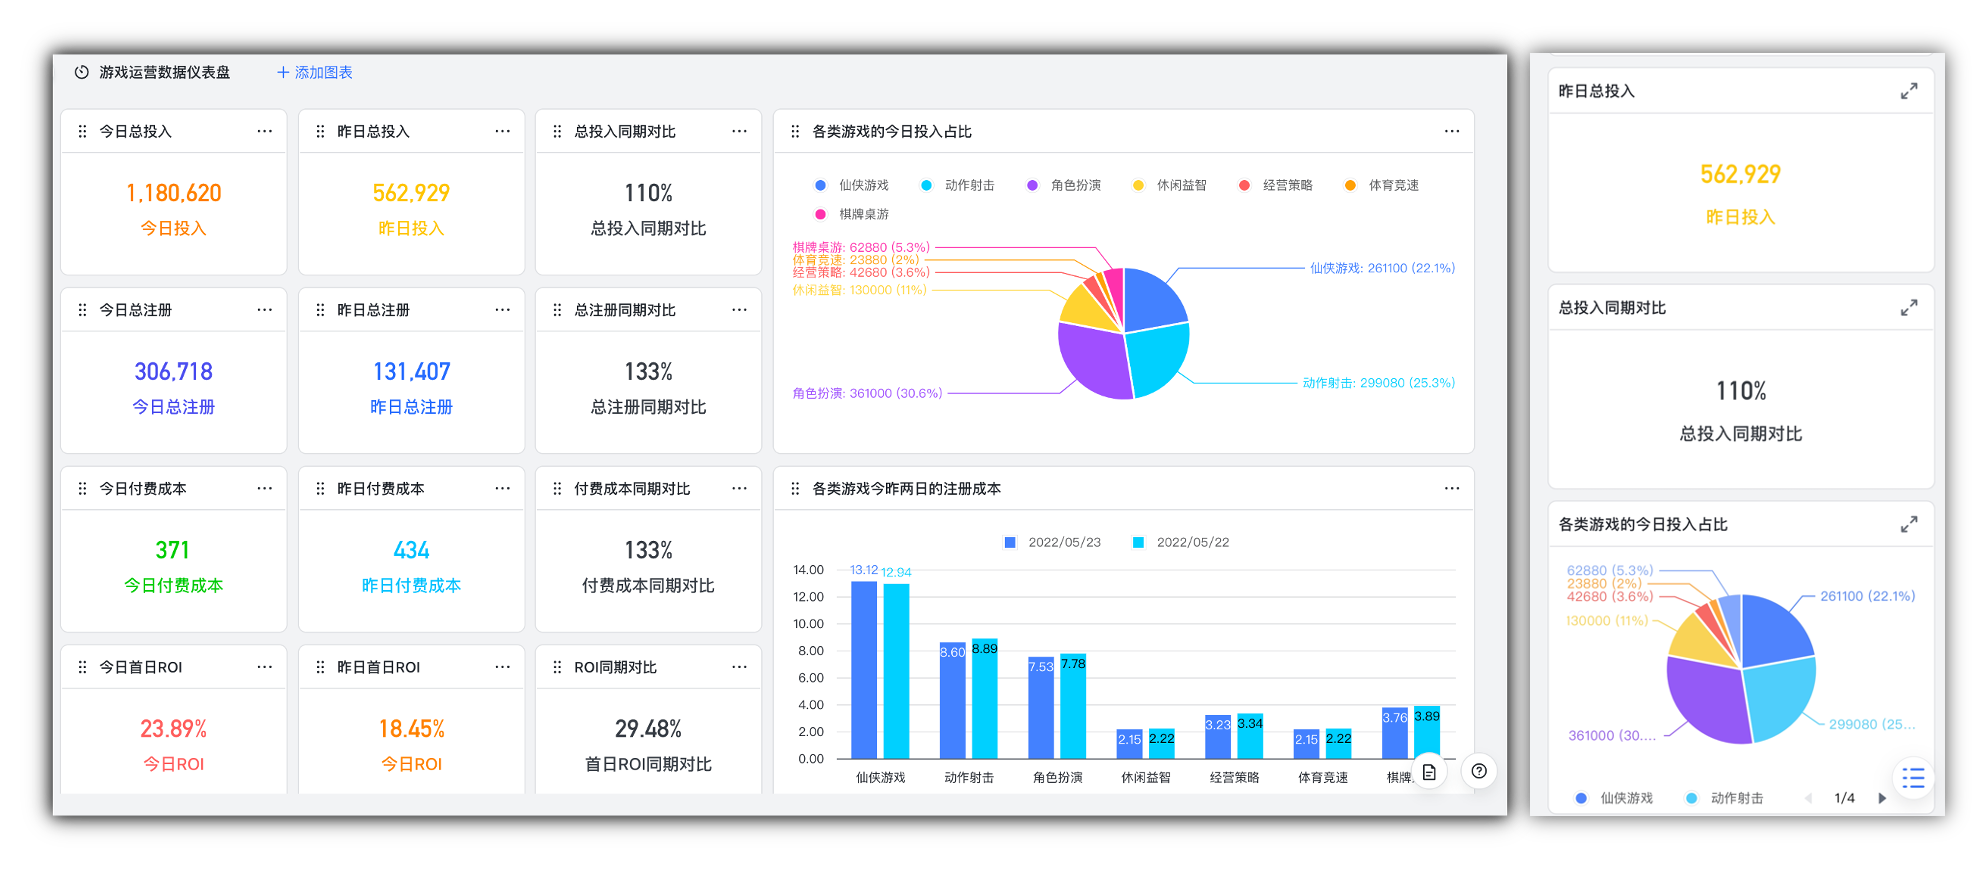1976x870 pixels.
Task: Open more options on 各类游戏的今日投入占比 chart
Action: 1452,131
